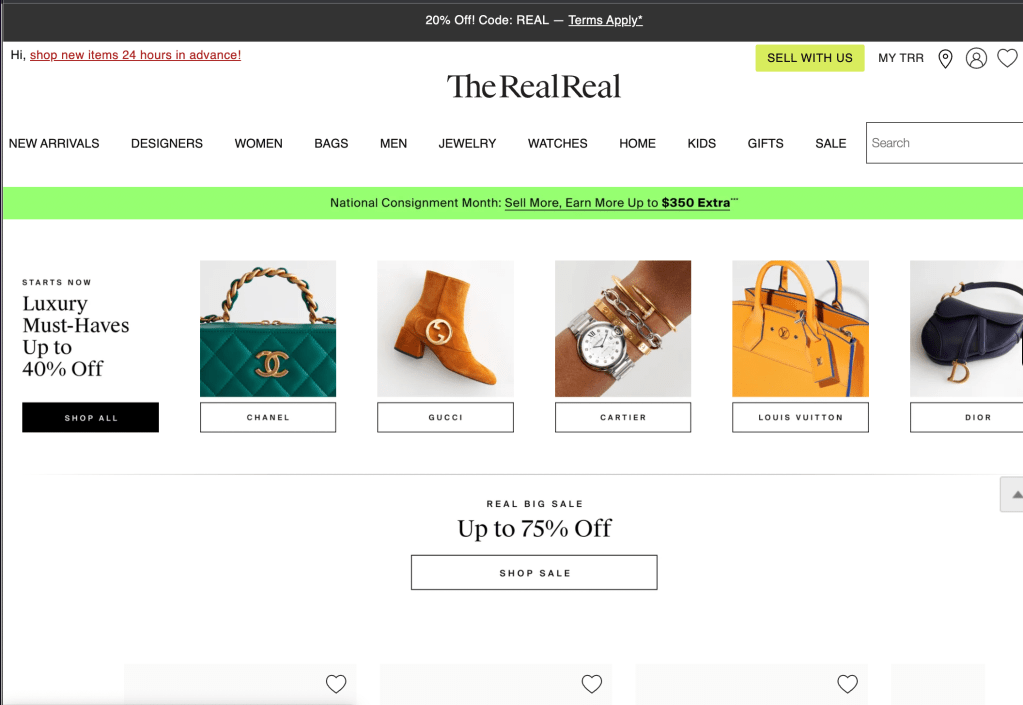Viewport: 1023px width, 705px height.
Task: Open the account profile icon
Action: [x=976, y=58]
